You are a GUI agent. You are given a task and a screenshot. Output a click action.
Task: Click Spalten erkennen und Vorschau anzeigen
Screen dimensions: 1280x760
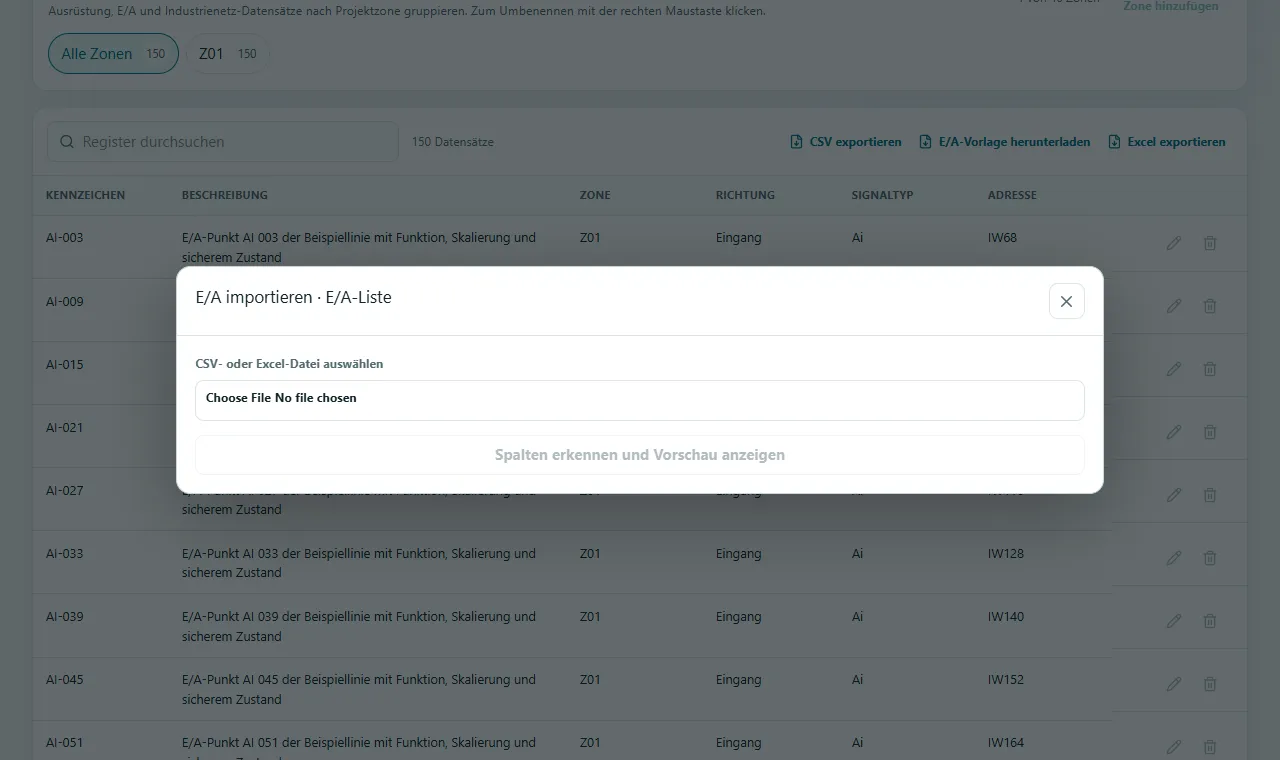[639, 455]
